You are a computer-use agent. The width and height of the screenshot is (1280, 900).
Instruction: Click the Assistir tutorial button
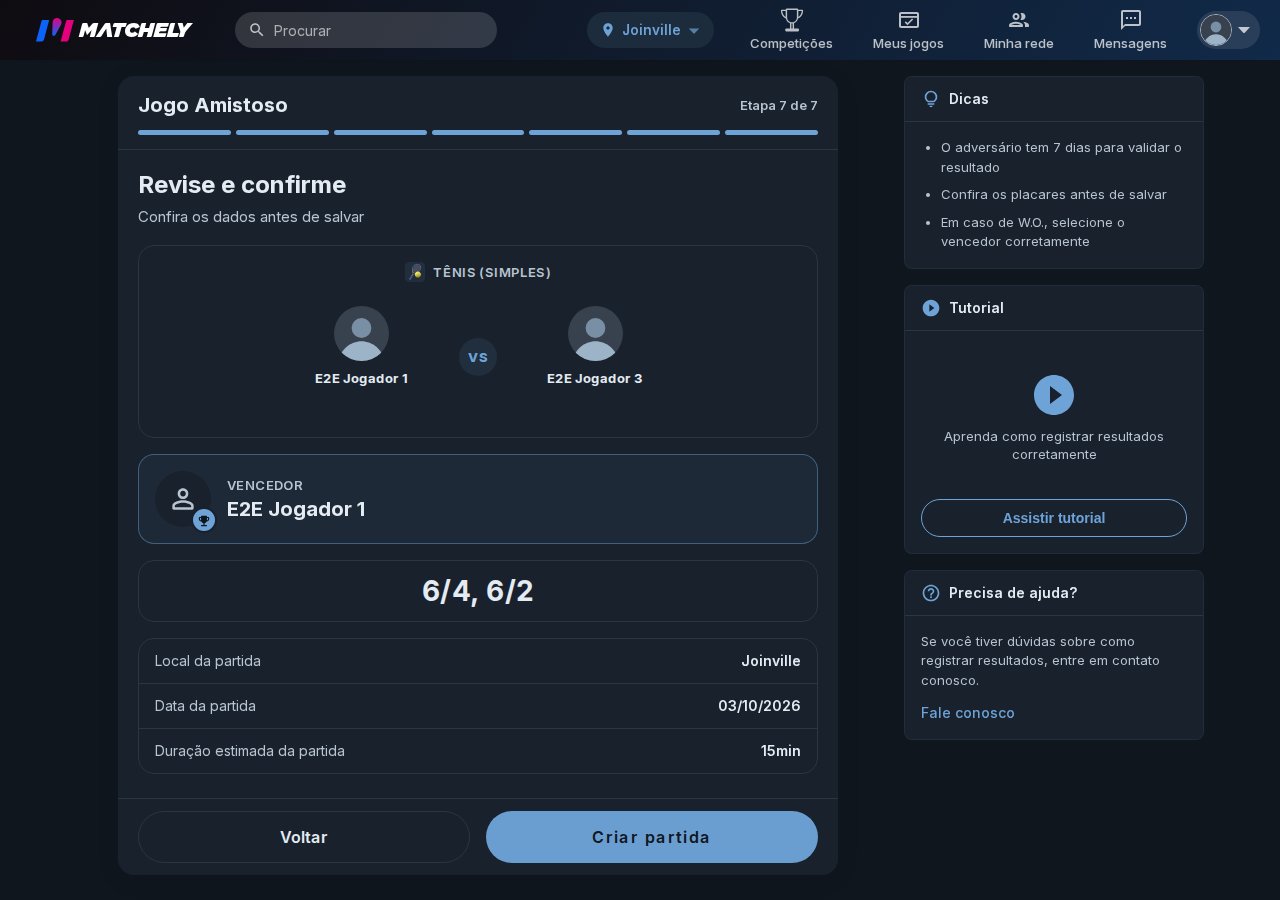[1054, 518]
